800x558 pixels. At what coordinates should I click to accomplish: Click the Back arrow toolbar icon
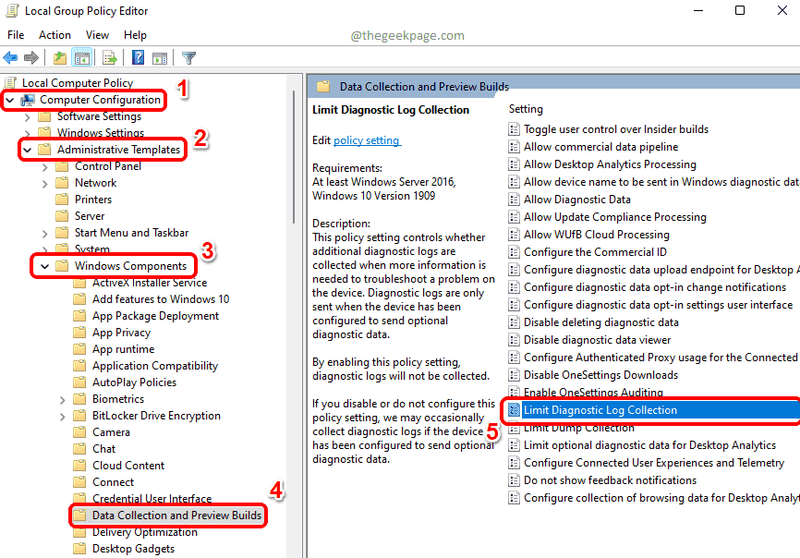pos(10,58)
